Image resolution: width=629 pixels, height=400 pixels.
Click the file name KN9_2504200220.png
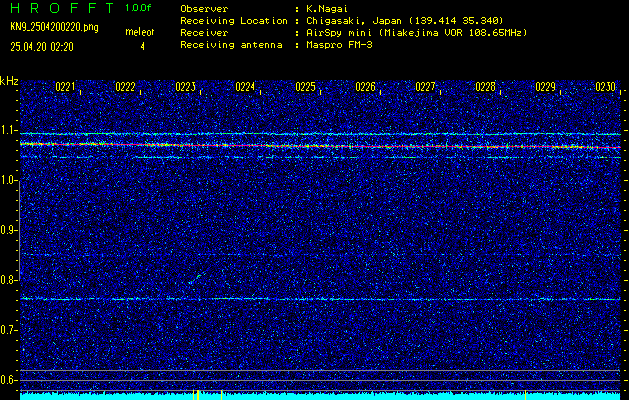point(54,28)
